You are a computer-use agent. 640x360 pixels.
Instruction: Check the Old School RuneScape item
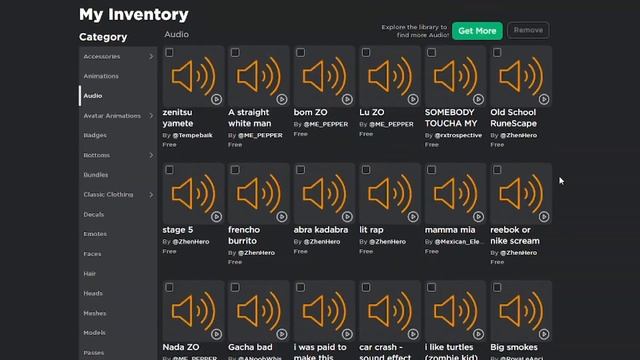point(497,52)
